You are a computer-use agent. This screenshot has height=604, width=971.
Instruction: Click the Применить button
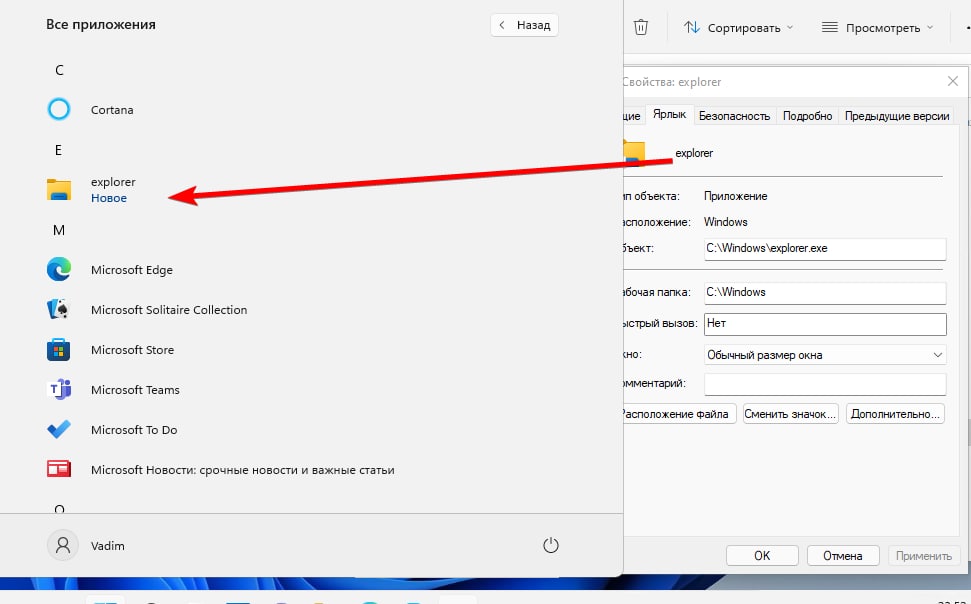point(923,556)
